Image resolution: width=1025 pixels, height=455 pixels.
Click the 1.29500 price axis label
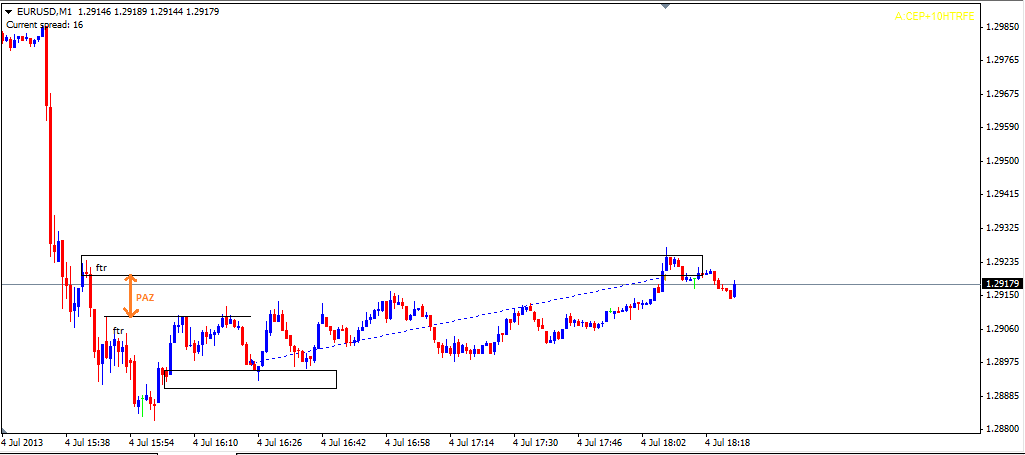[1001, 161]
